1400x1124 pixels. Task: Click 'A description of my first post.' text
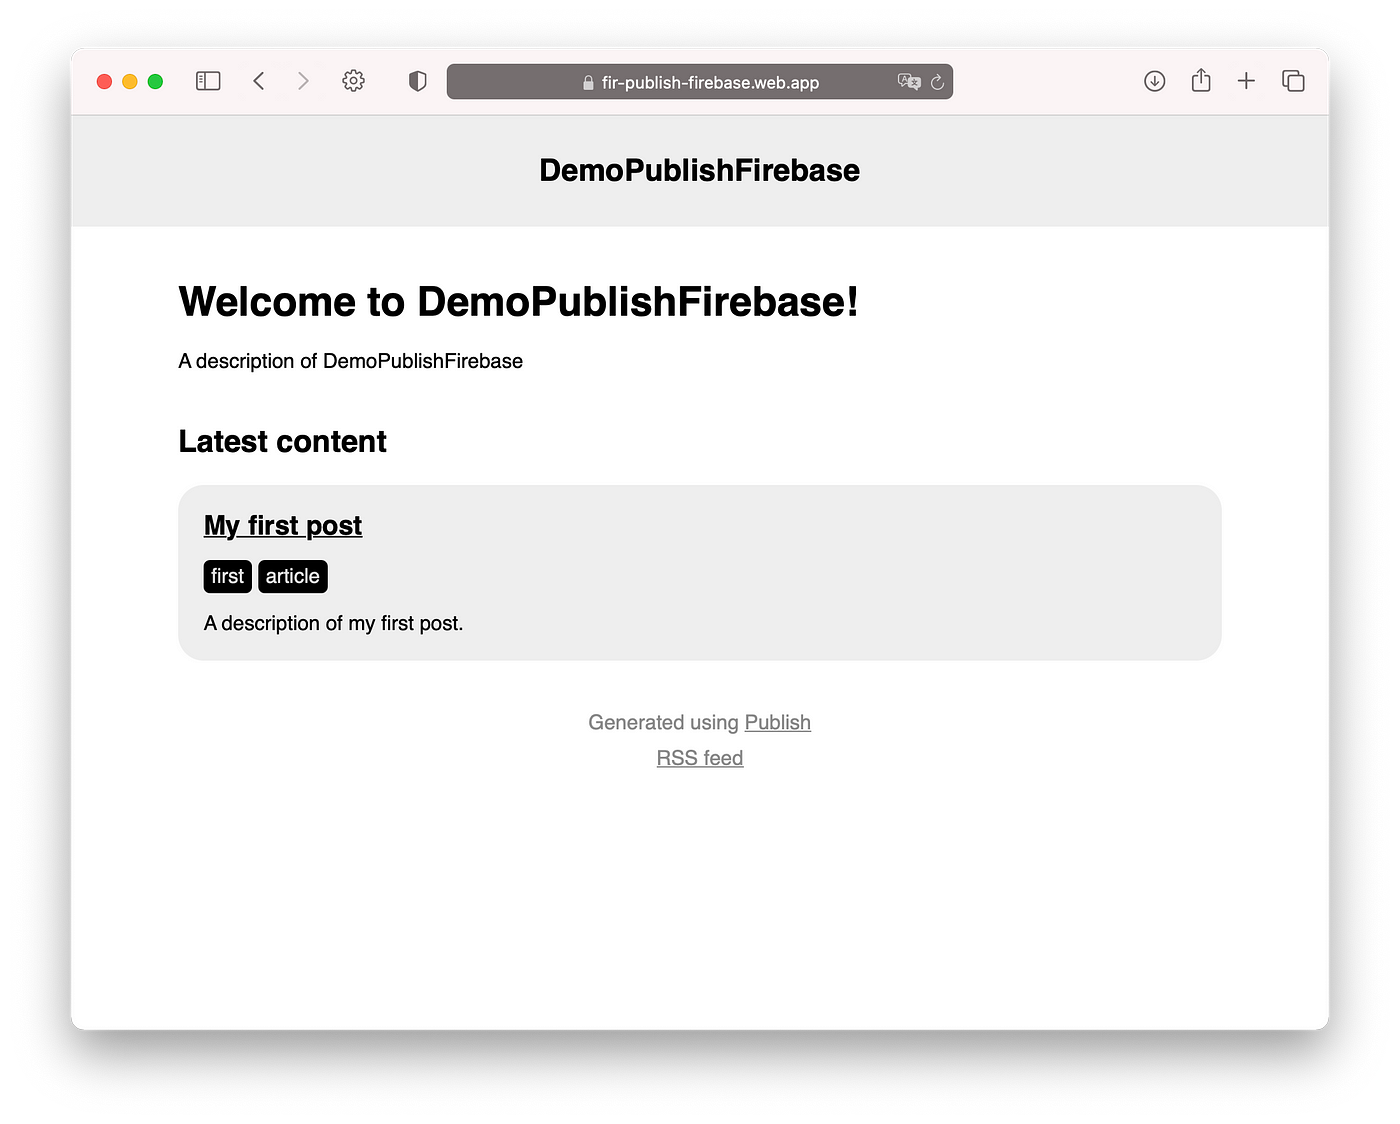tap(333, 623)
